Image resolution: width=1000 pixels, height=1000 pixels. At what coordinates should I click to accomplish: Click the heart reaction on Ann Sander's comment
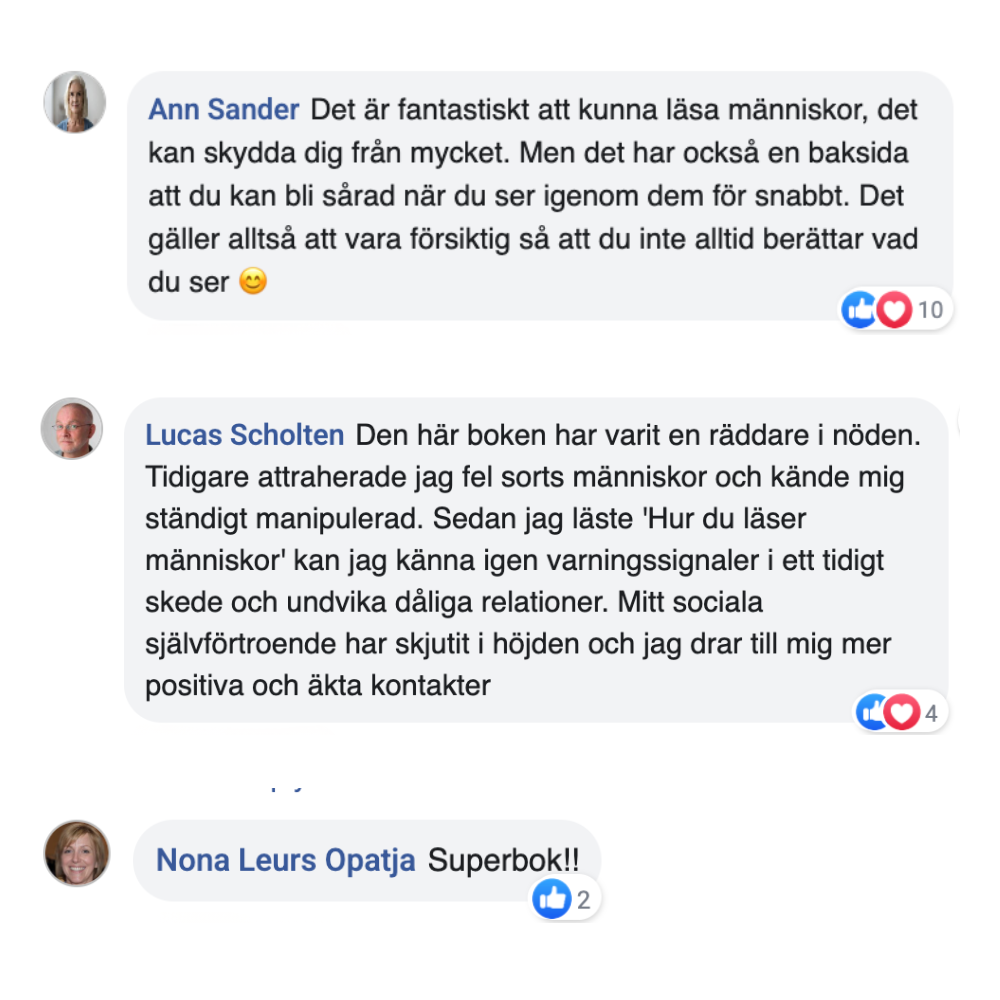tap(893, 310)
